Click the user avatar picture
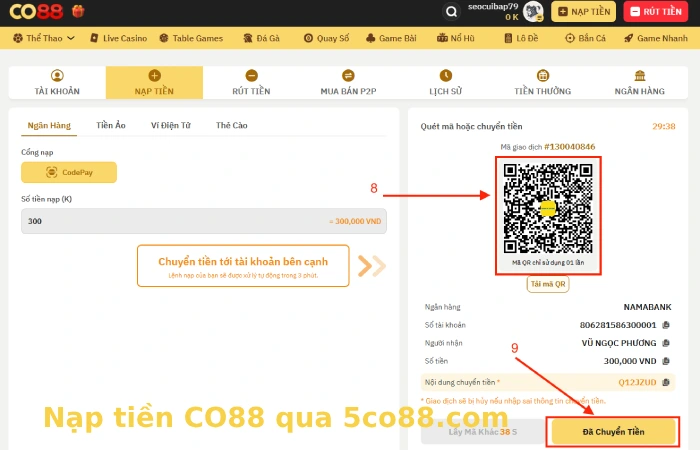The height and width of the screenshot is (450, 700). (533, 12)
